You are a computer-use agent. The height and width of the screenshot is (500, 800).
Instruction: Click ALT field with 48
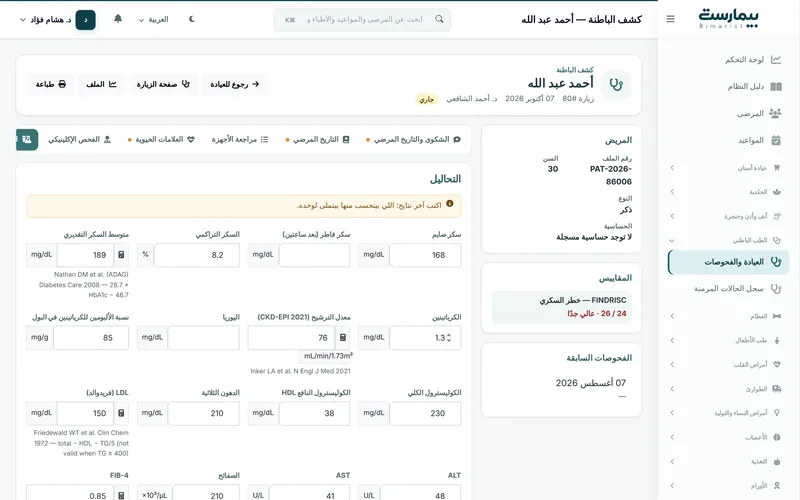[420, 492]
